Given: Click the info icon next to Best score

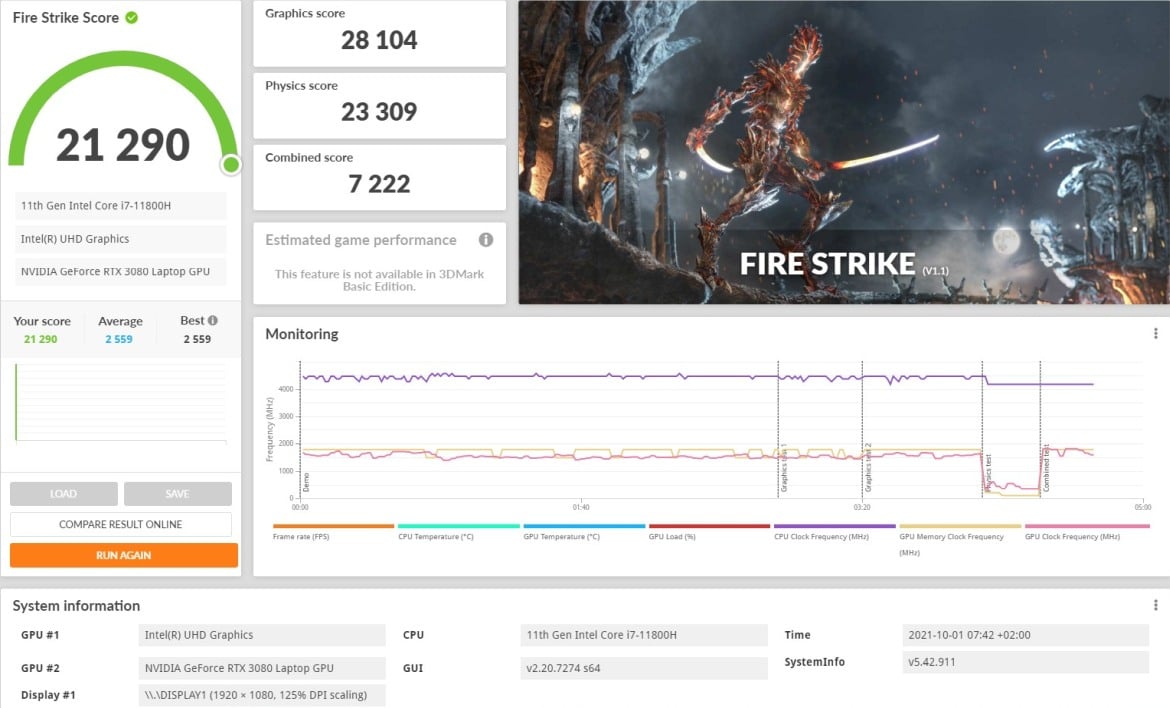Looking at the screenshot, I should click(213, 320).
